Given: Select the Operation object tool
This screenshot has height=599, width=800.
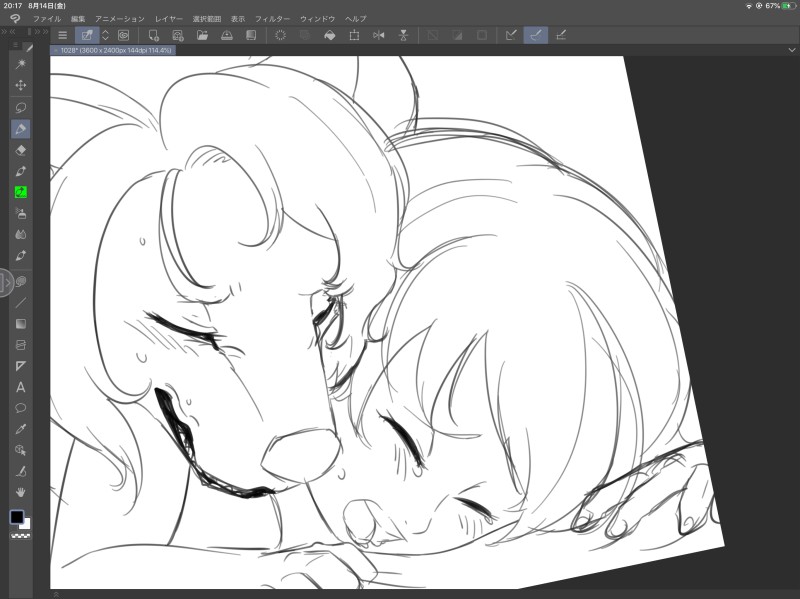Looking at the screenshot, I should [21, 450].
